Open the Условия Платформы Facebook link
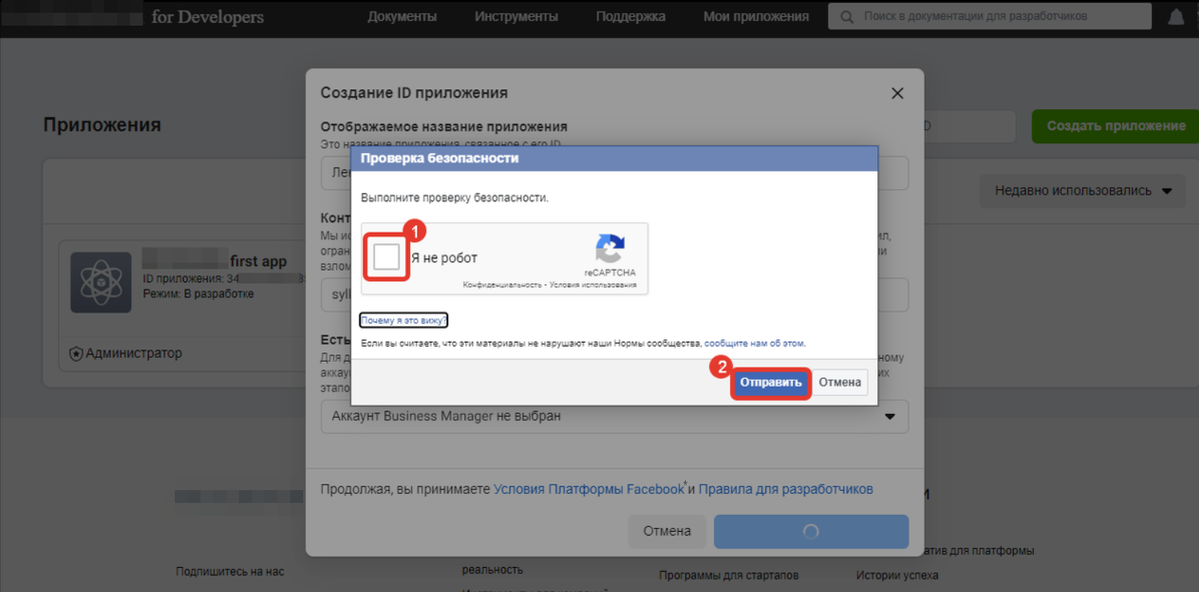 (x=588, y=489)
